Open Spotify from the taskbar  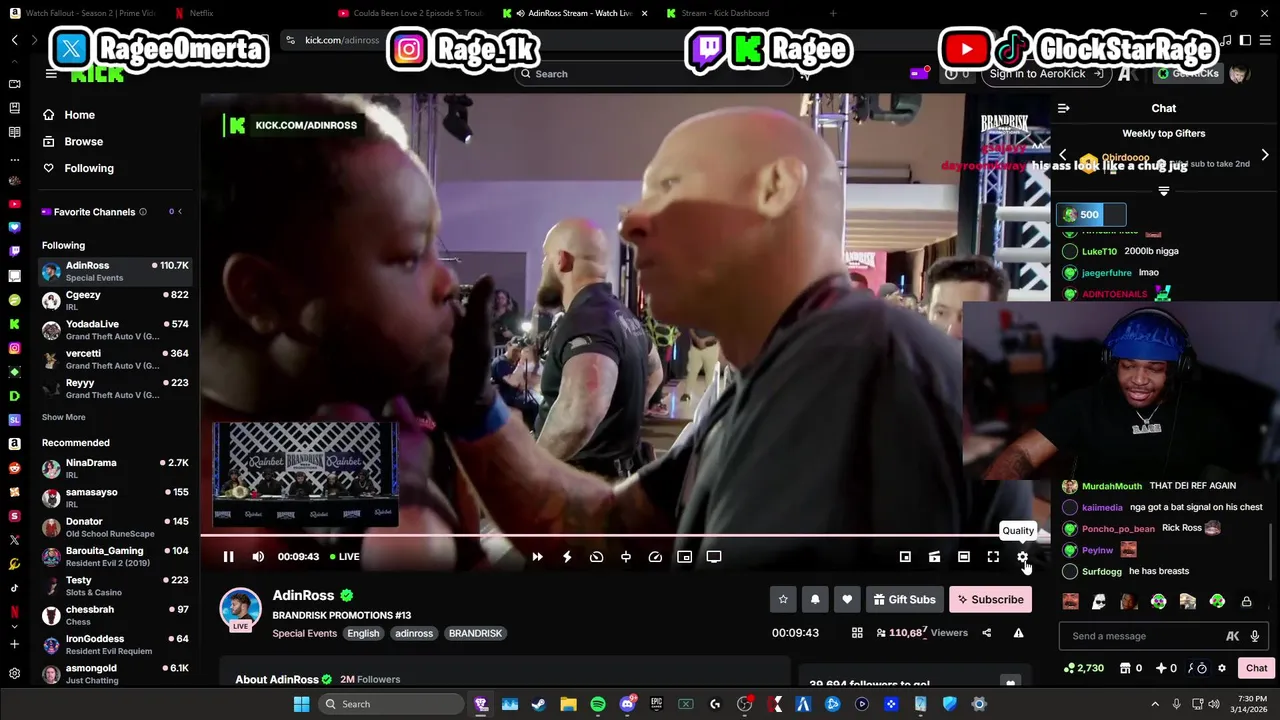598,704
